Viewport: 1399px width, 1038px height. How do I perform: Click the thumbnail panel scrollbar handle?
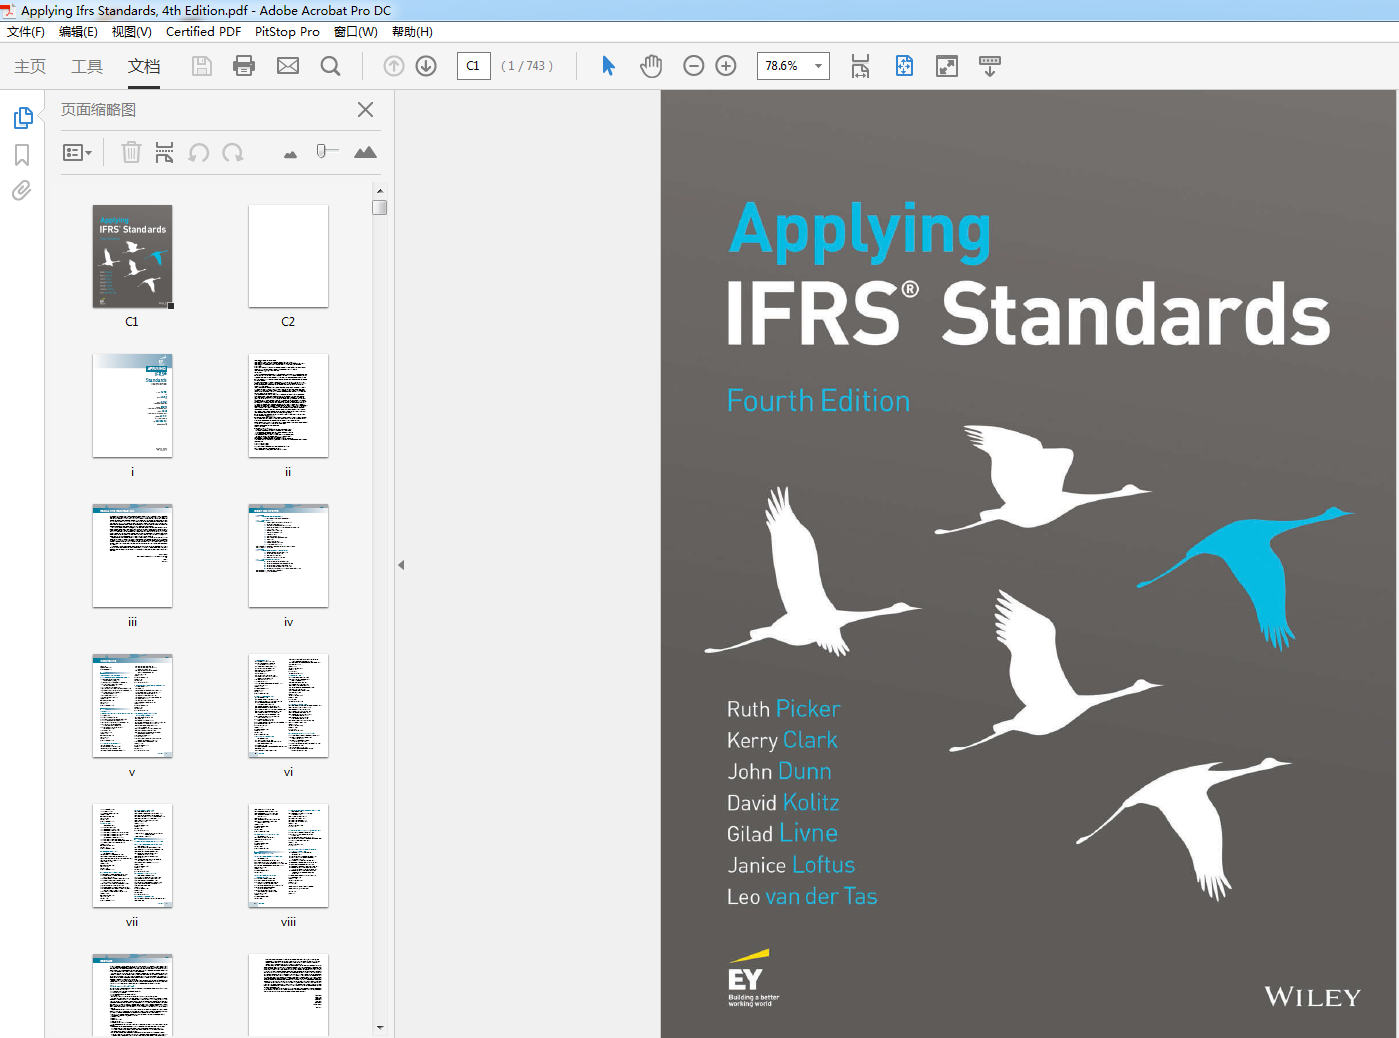tap(380, 207)
